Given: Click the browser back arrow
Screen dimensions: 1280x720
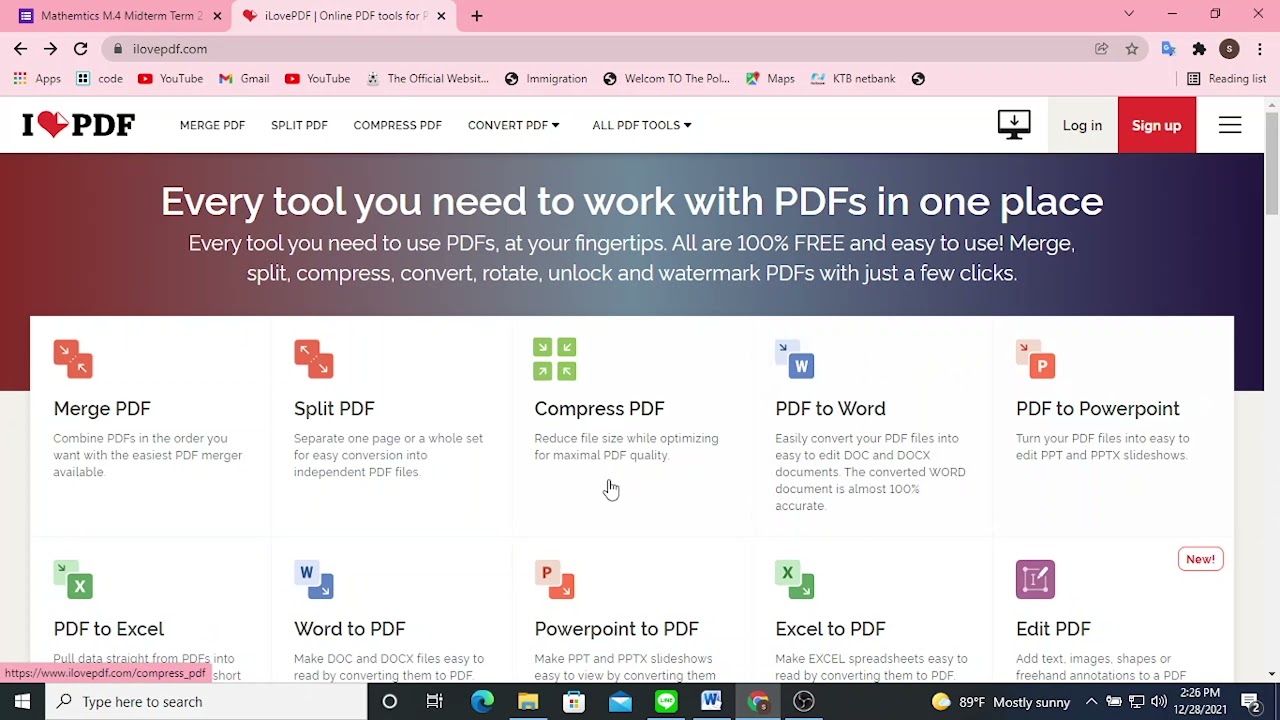Looking at the screenshot, I should click(x=20, y=48).
